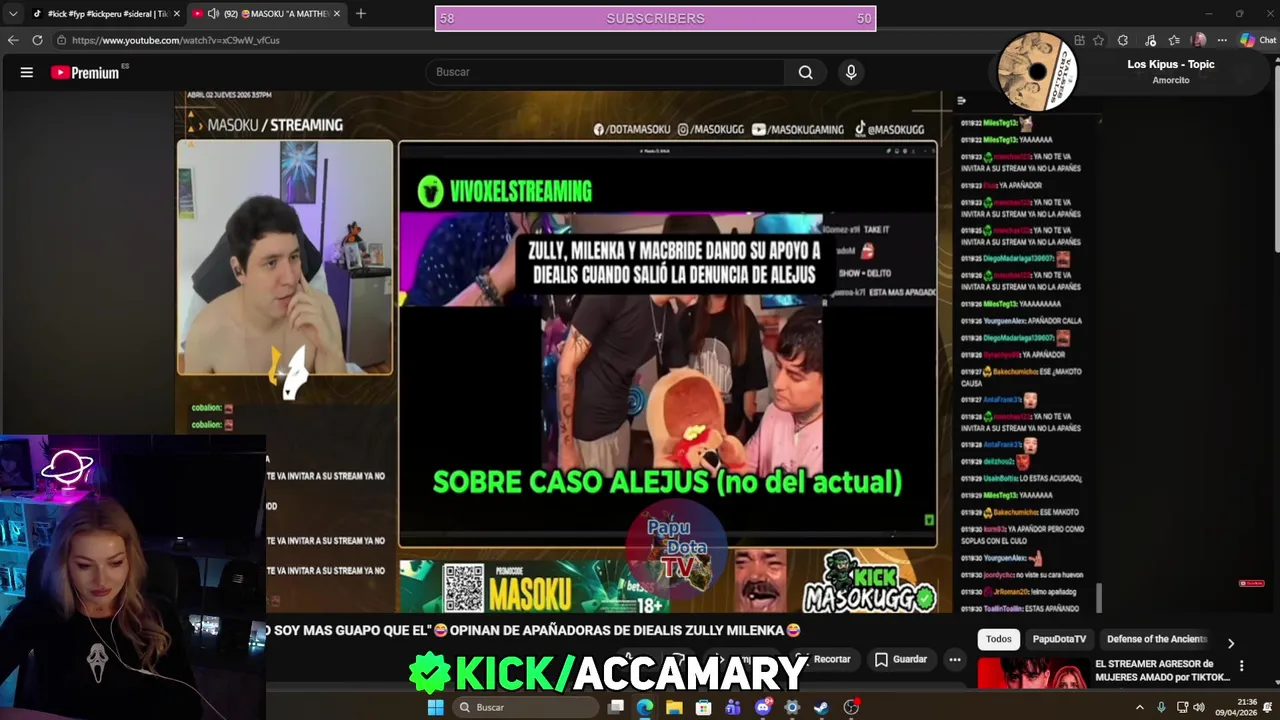Open options for EL STREAMER AGRESOR video

(1242, 665)
